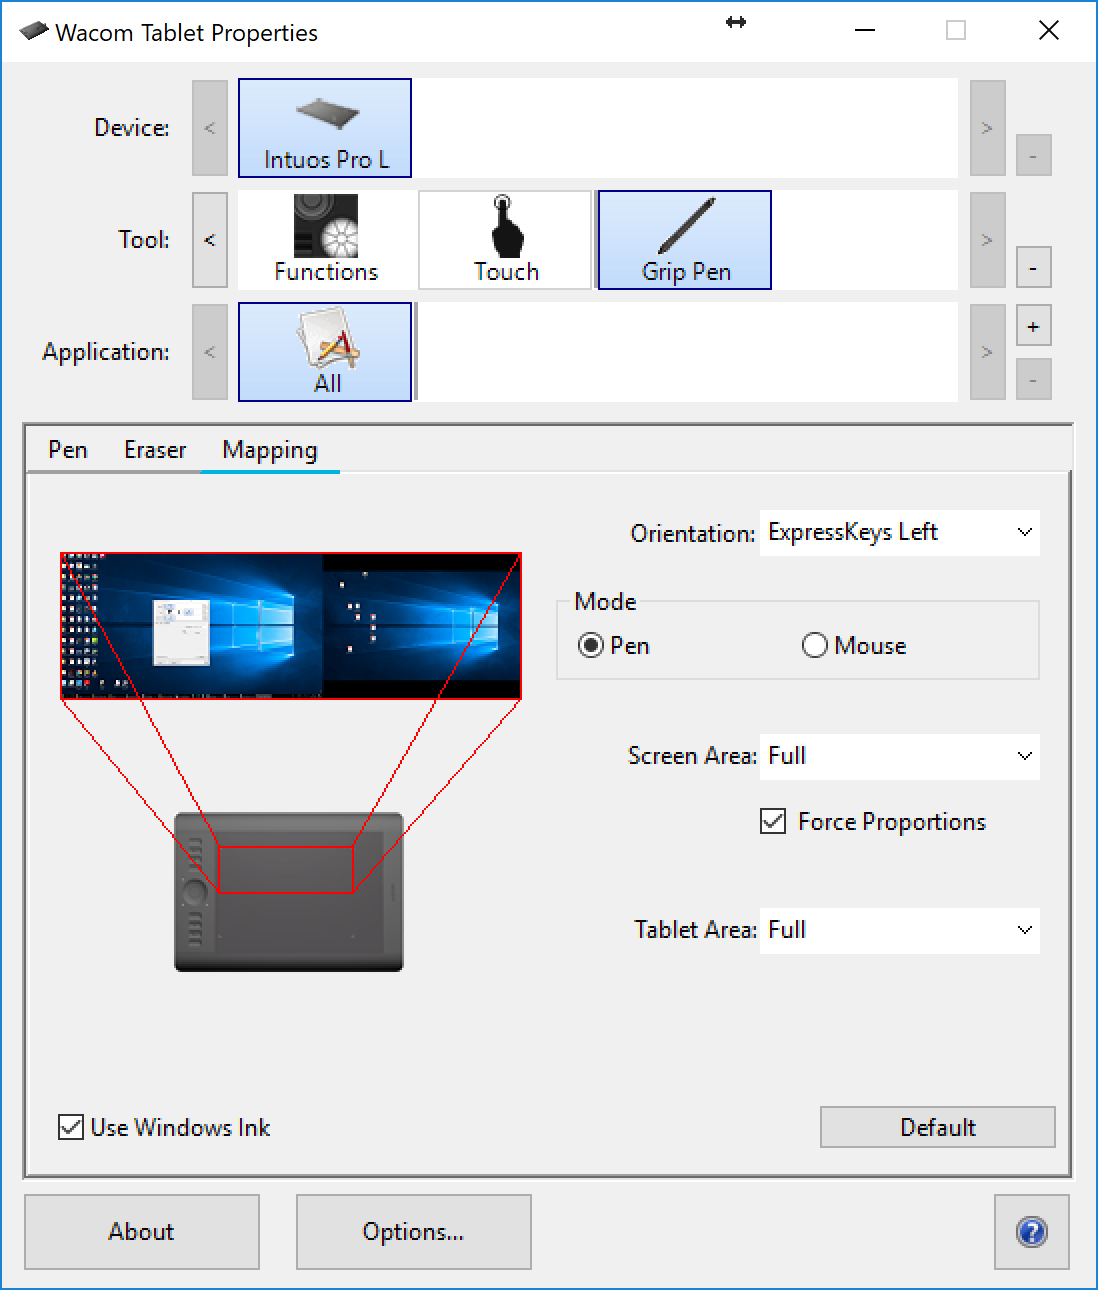Remove application with the minus button
The height and width of the screenshot is (1290, 1098).
(1033, 380)
